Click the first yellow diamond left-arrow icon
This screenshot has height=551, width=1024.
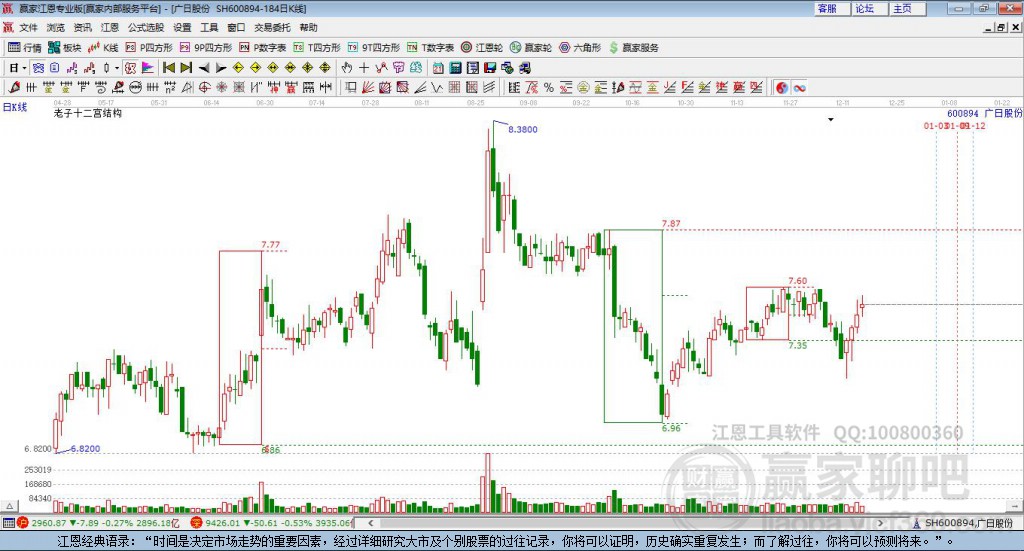coord(238,68)
